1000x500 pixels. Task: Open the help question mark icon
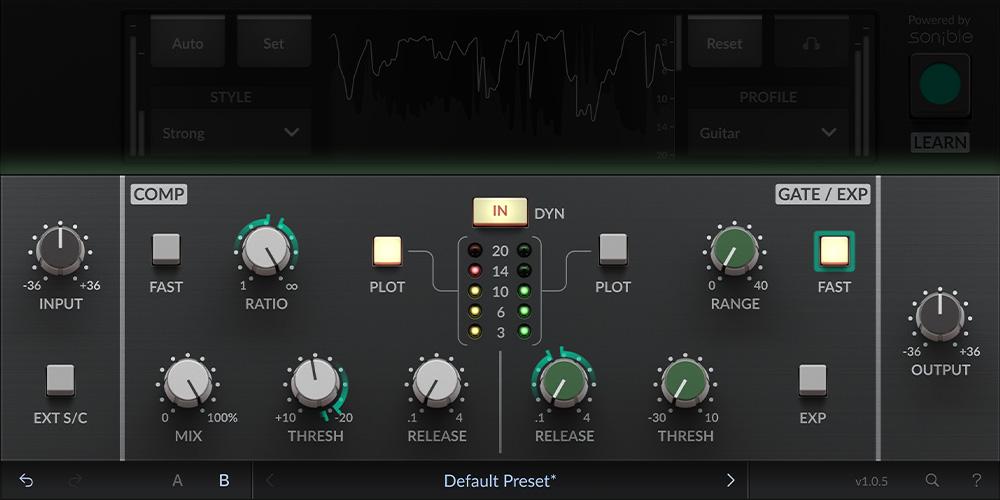pyautogui.click(x=976, y=480)
